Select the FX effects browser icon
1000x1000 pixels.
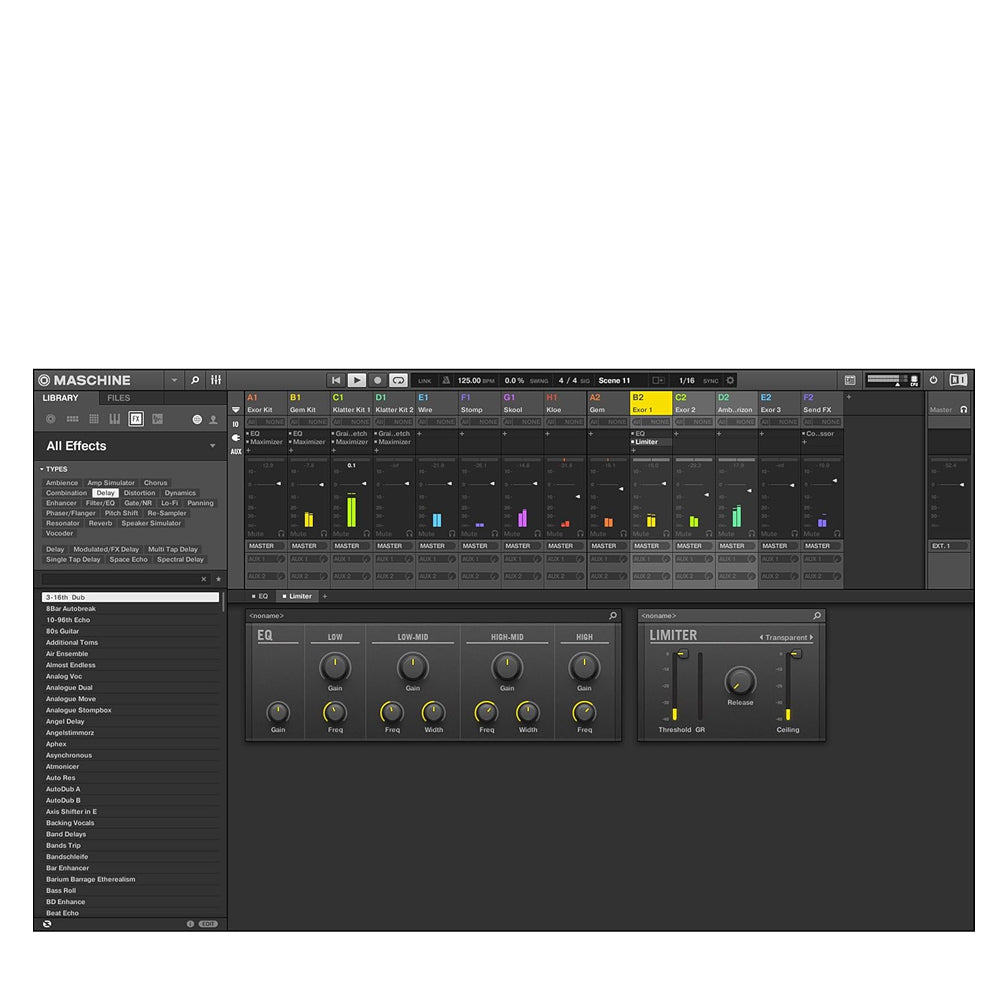pyautogui.click(x=136, y=419)
